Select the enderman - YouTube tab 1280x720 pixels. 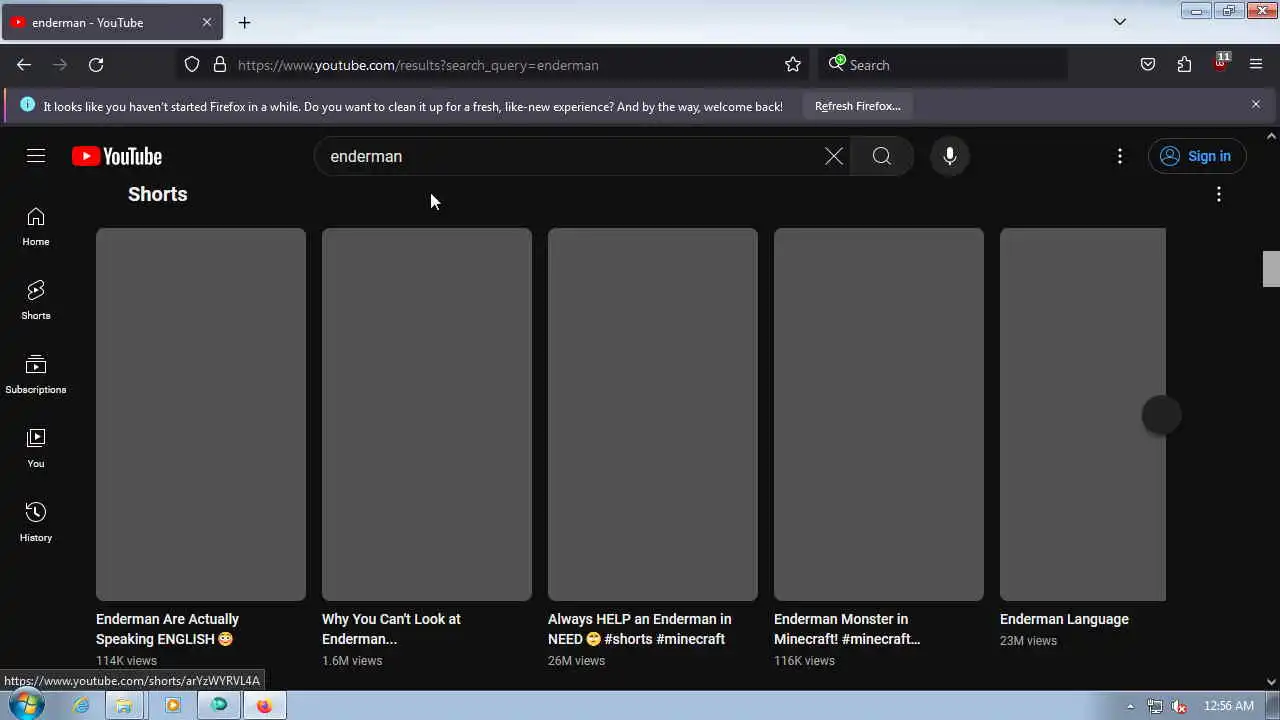[x=112, y=22]
